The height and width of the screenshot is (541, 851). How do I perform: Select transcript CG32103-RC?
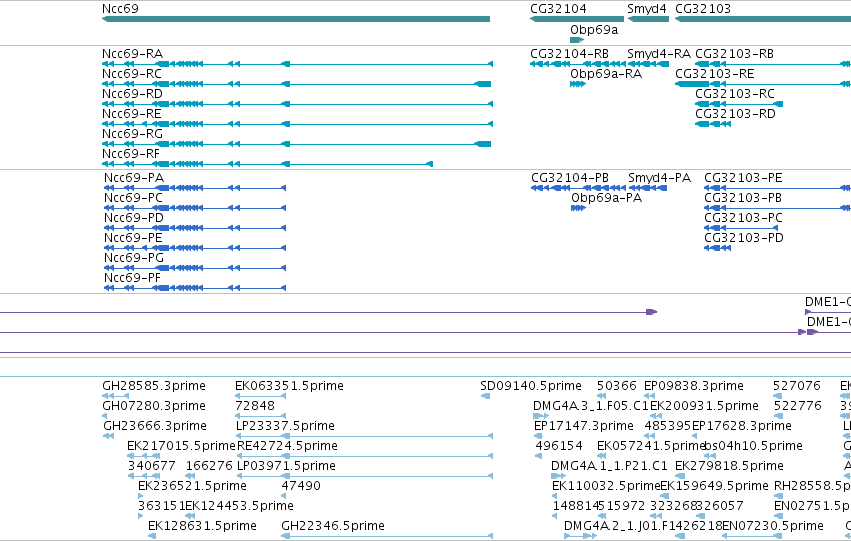point(739,104)
